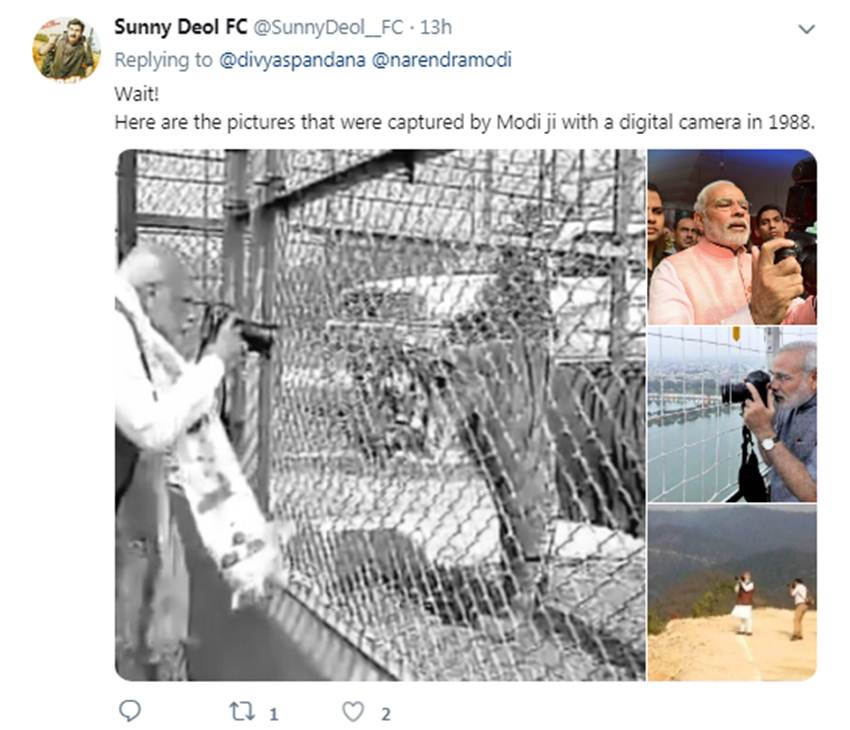Like the tweet with the heart icon
850x730 pixels.
[353, 711]
